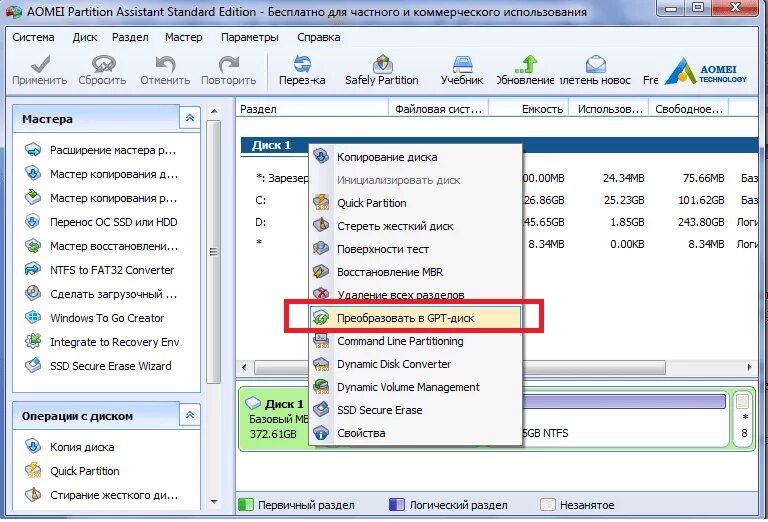Image resolution: width=768 pixels, height=522 pixels.
Task: Choose Dynamic Disk Converter
Action: 415,364
